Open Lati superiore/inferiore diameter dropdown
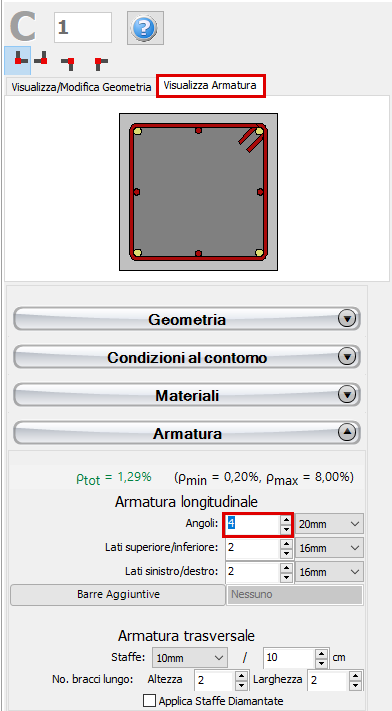The height and width of the screenshot is (711, 392). 329,548
